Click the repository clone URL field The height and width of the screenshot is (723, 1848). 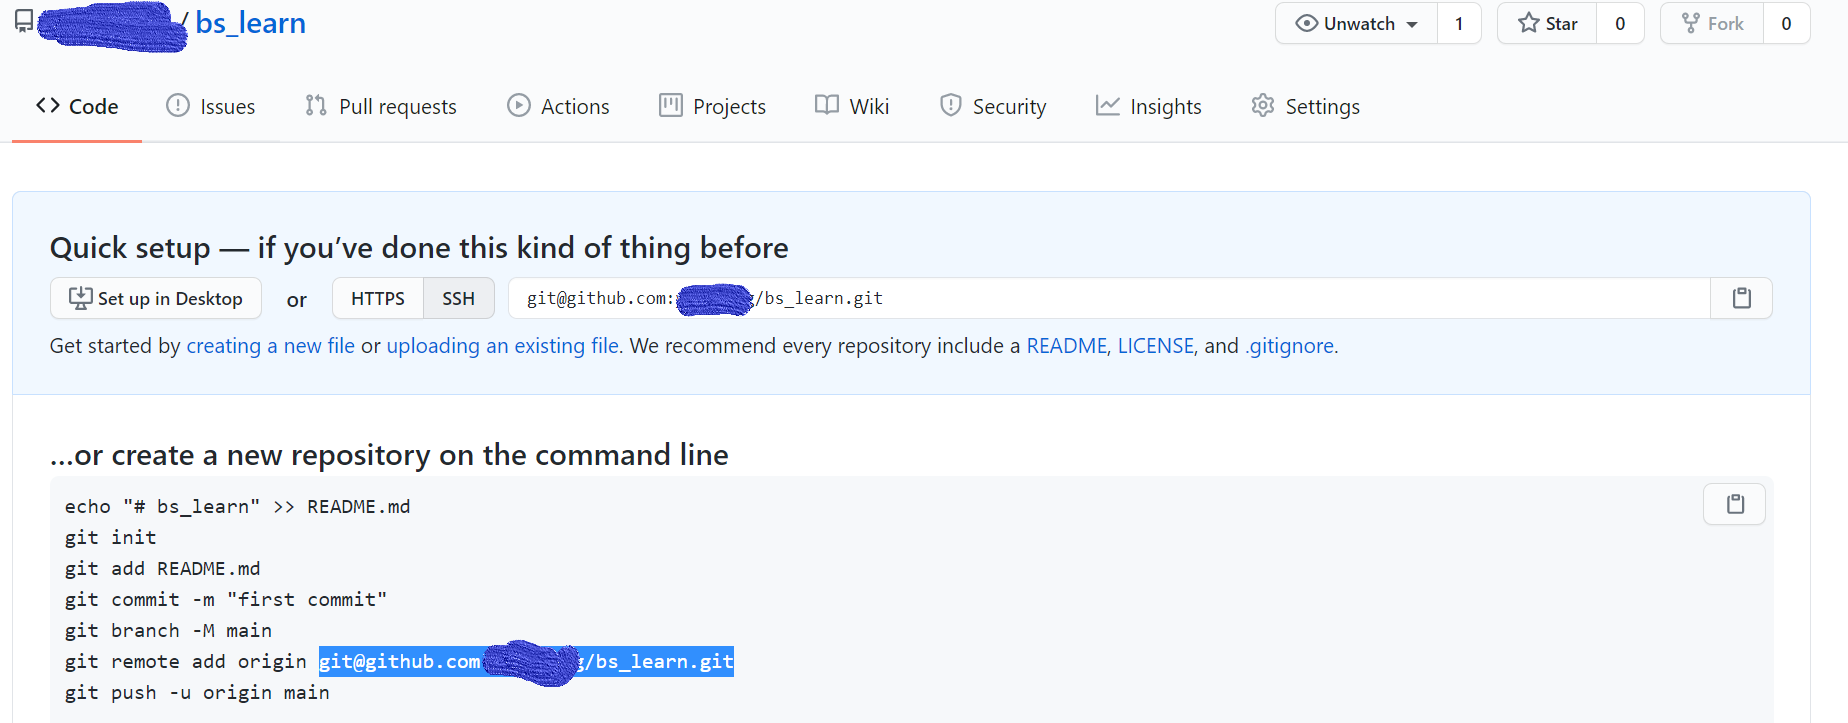pyautogui.click(x=1109, y=298)
